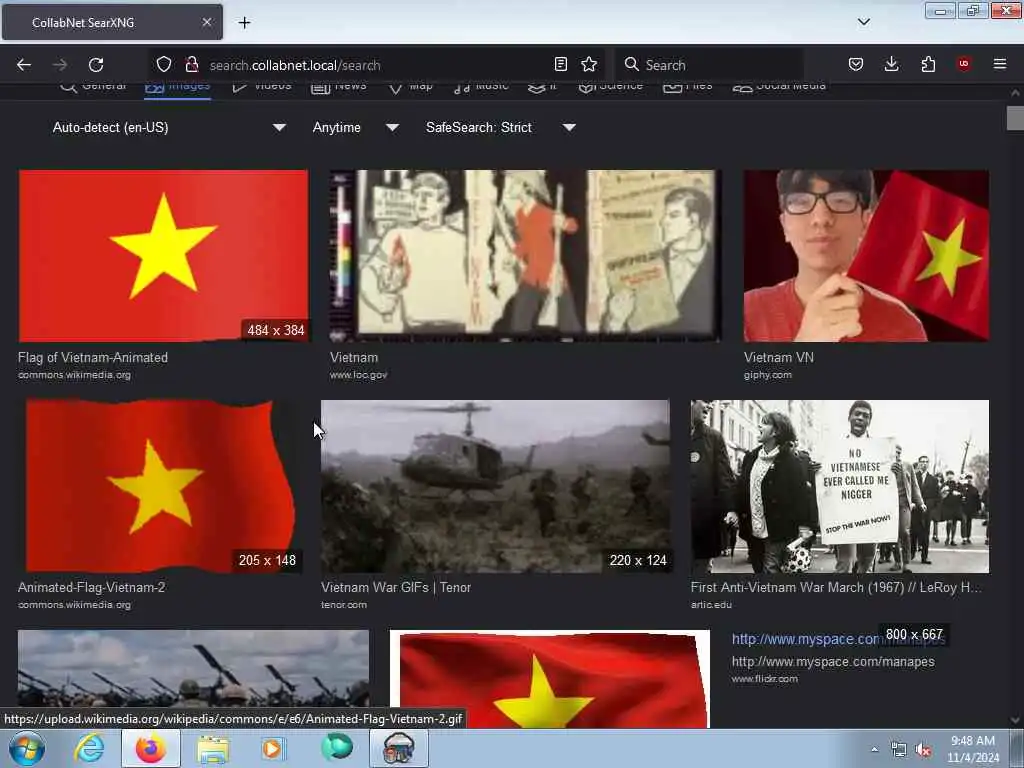The height and width of the screenshot is (768, 1024).
Task: Switch to the Music search category
Action: tap(481, 86)
